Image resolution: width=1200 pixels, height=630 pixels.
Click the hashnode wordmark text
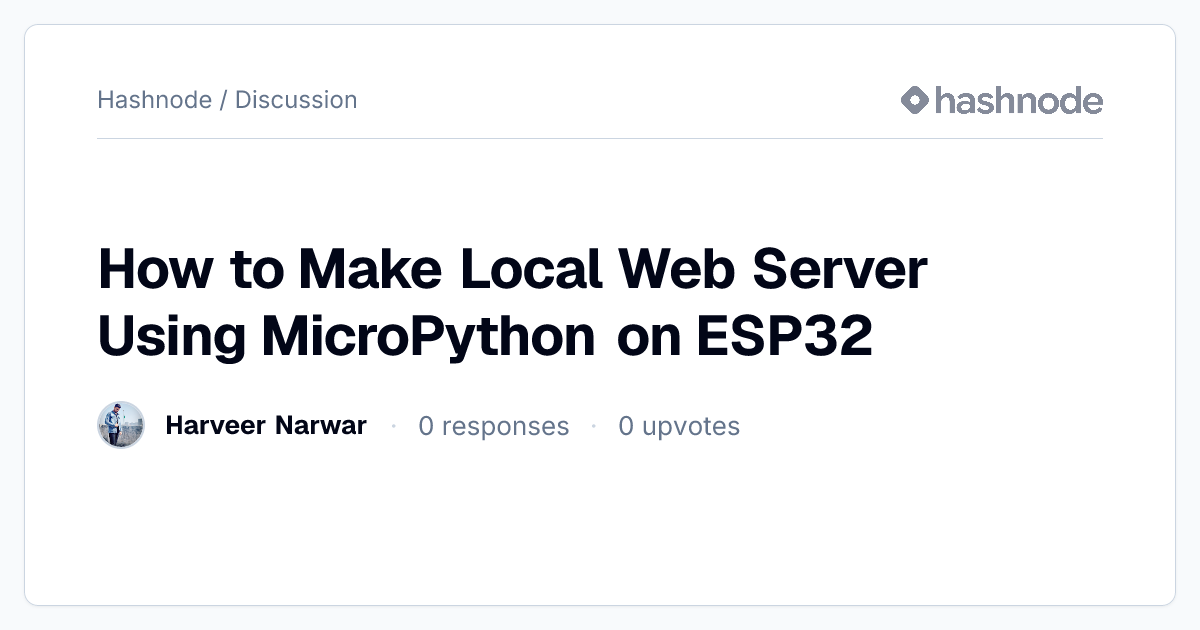(x=1019, y=100)
